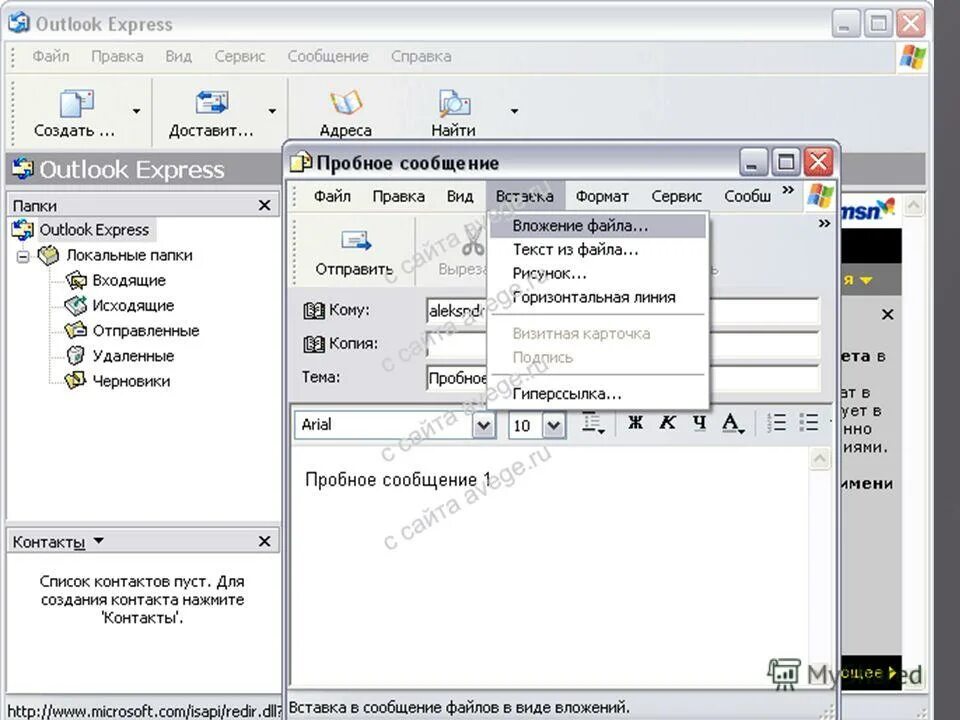The width and height of the screenshot is (960, 720).
Task: Open paragraph style button
Action: coord(593,423)
